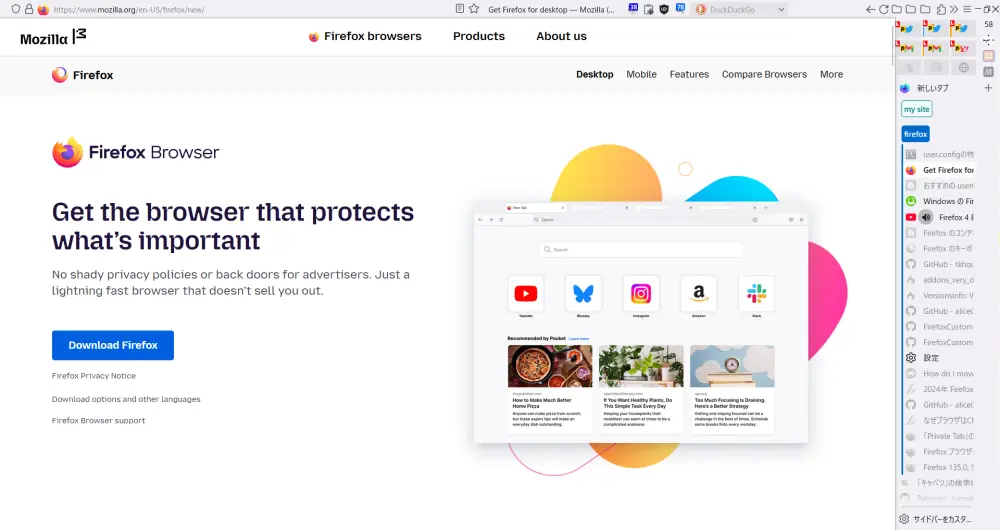Open Firefox Privacy Notice link

tap(94, 376)
